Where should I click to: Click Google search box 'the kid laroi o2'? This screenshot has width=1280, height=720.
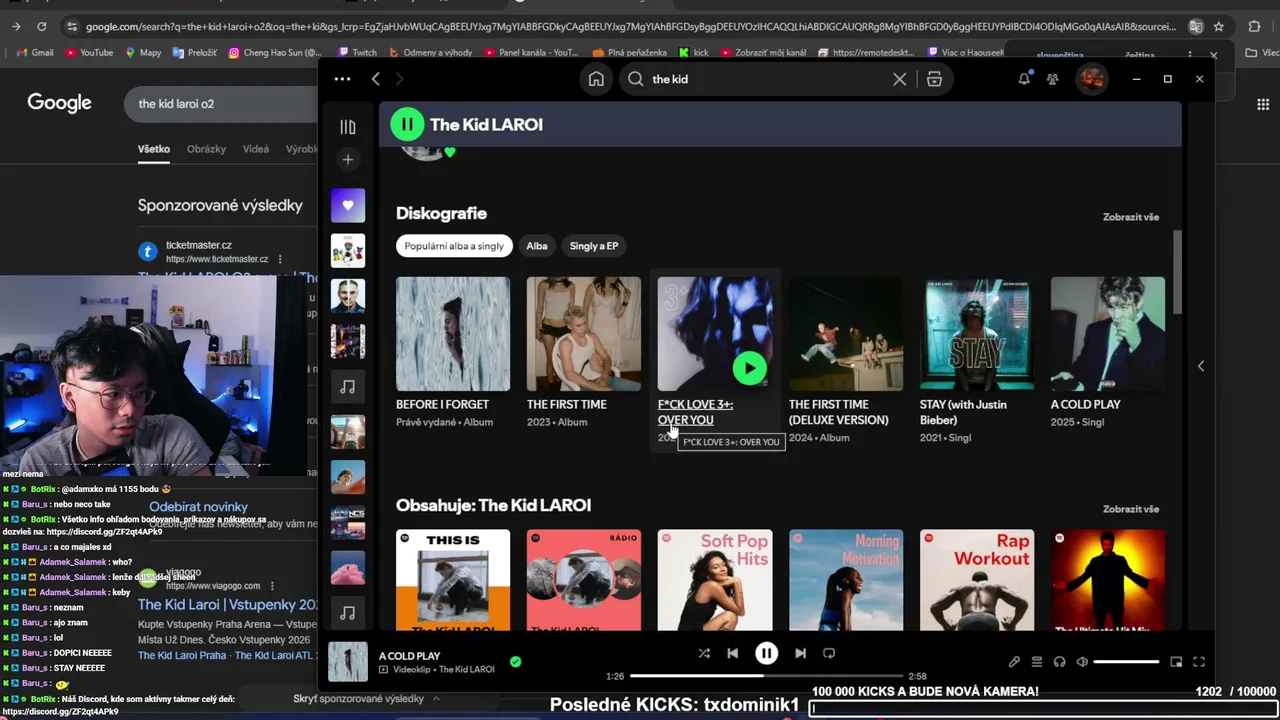click(x=220, y=104)
